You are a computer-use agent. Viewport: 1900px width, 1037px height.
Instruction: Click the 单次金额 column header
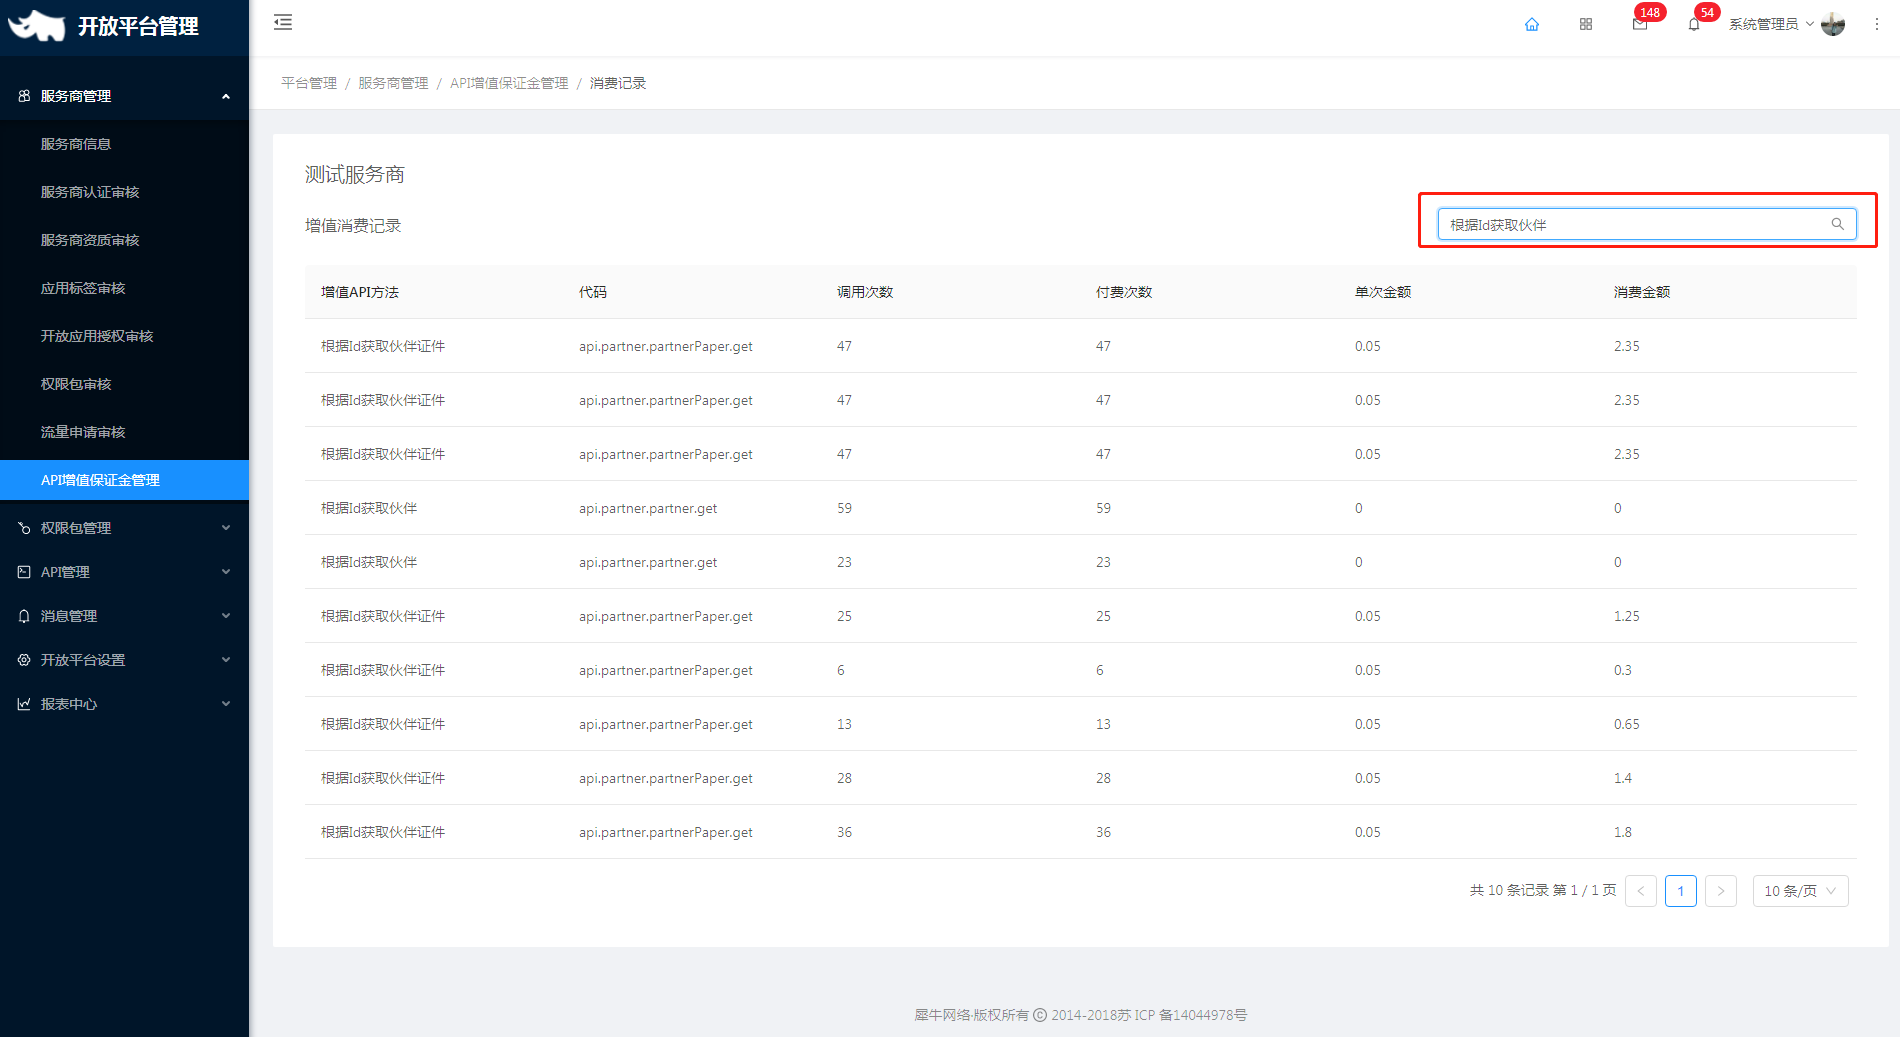click(1383, 292)
